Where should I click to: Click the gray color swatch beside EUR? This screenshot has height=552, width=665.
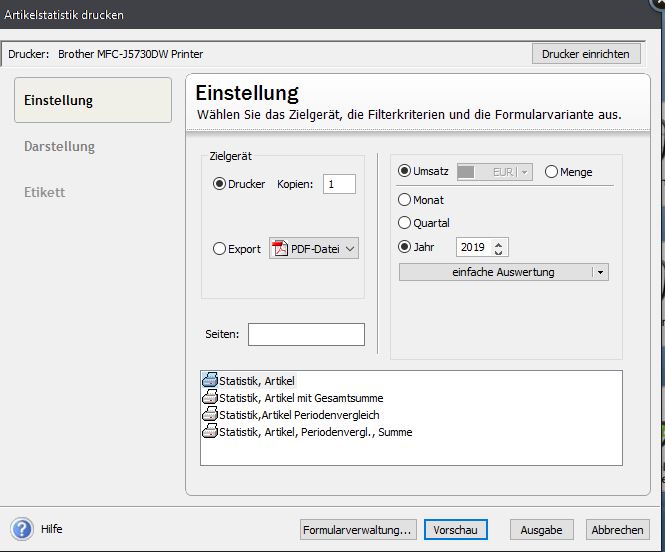point(466,172)
